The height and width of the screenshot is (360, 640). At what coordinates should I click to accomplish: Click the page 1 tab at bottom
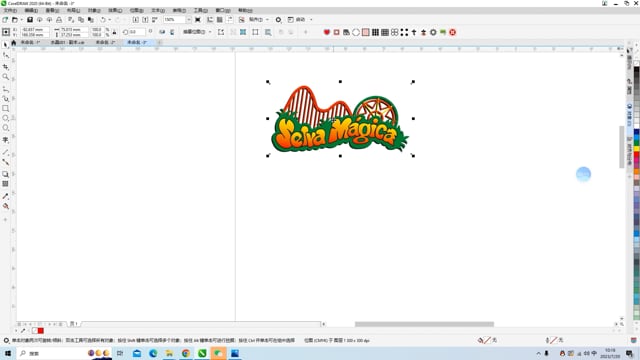pyautogui.click(x=73, y=324)
